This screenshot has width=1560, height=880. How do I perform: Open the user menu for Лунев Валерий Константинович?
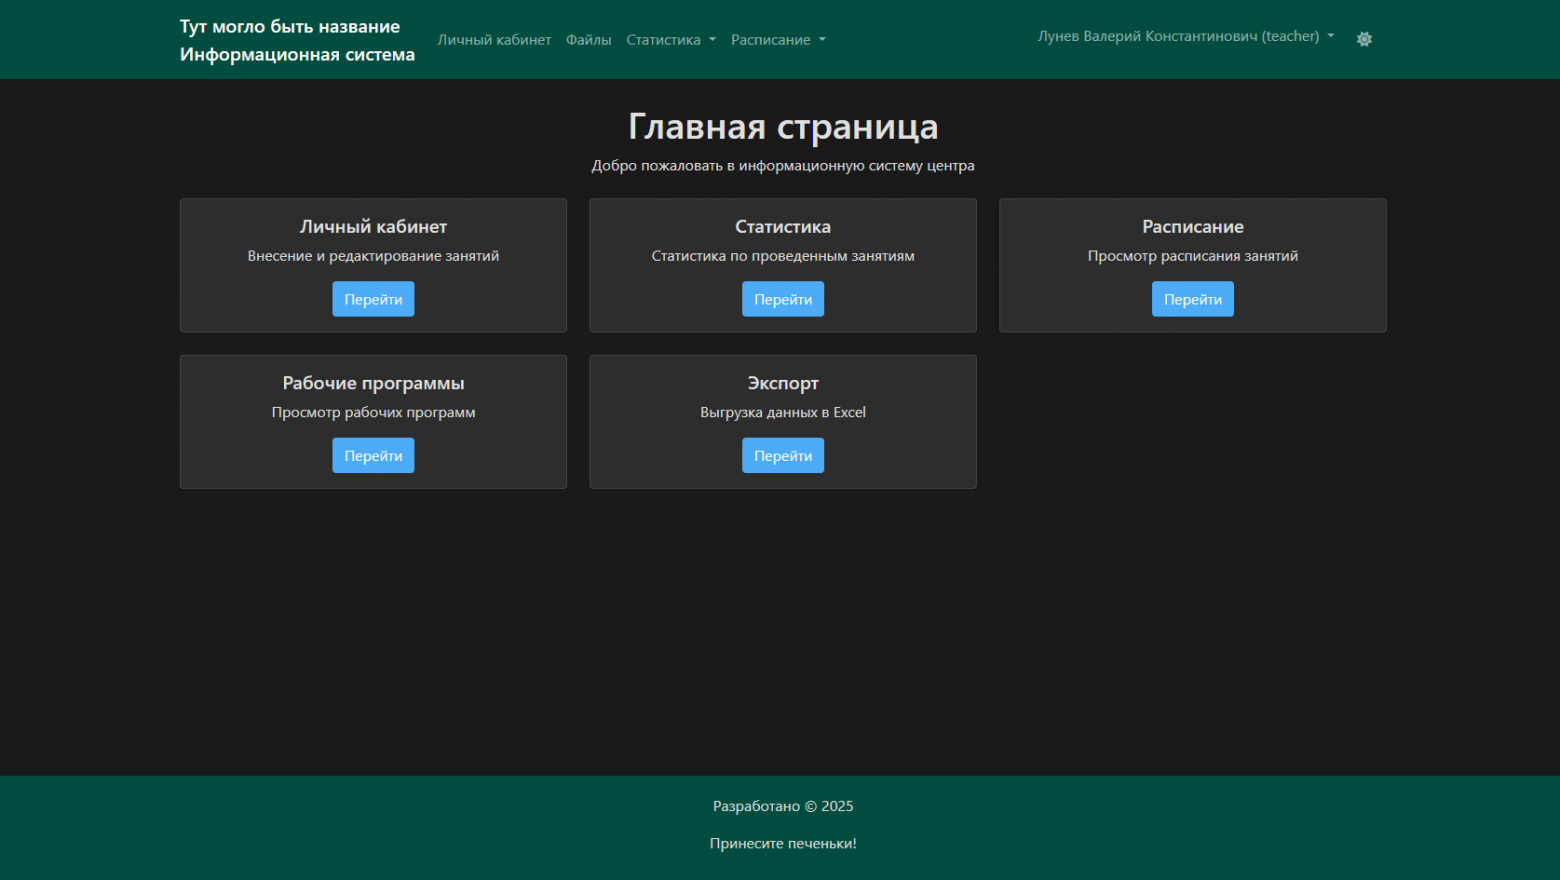click(1180, 35)
